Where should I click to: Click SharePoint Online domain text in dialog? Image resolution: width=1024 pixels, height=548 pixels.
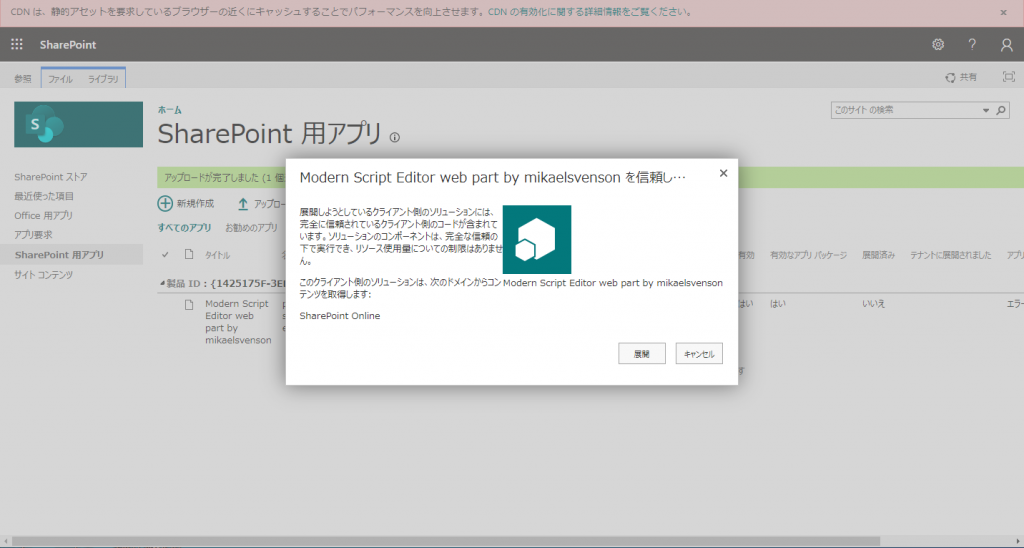340,316
